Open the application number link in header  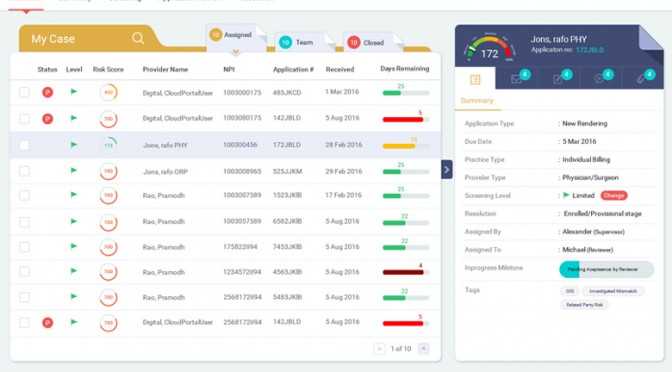coord(590,50)
